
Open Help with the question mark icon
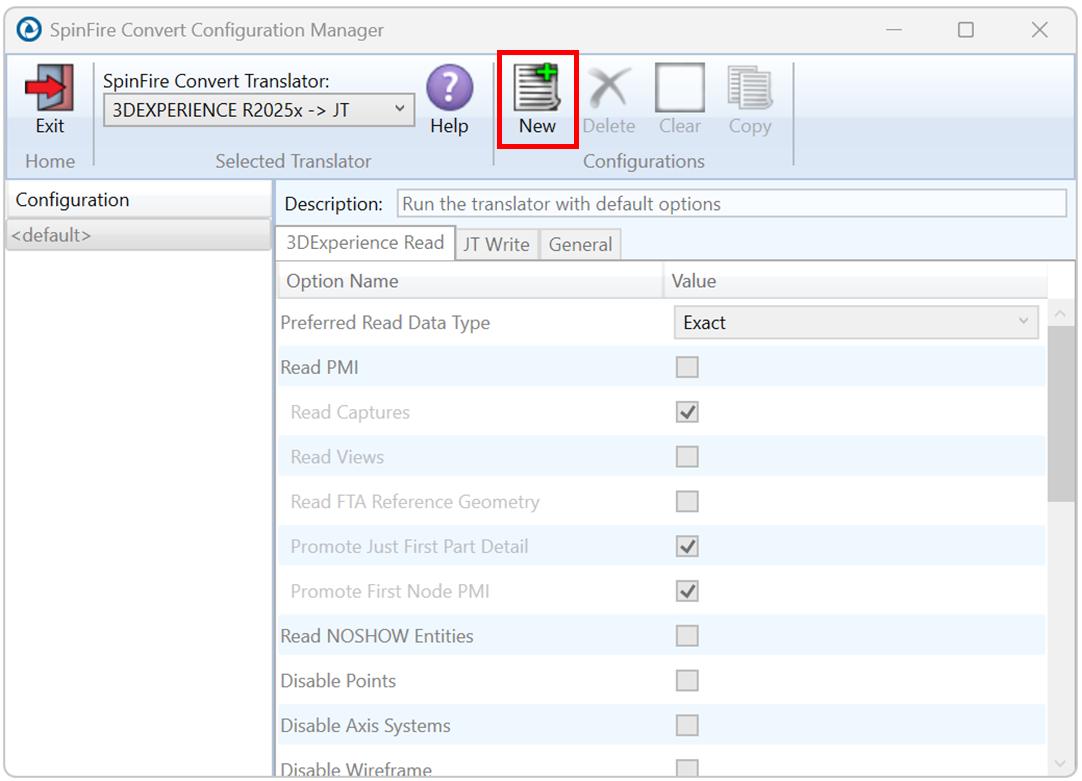[449, 88]
